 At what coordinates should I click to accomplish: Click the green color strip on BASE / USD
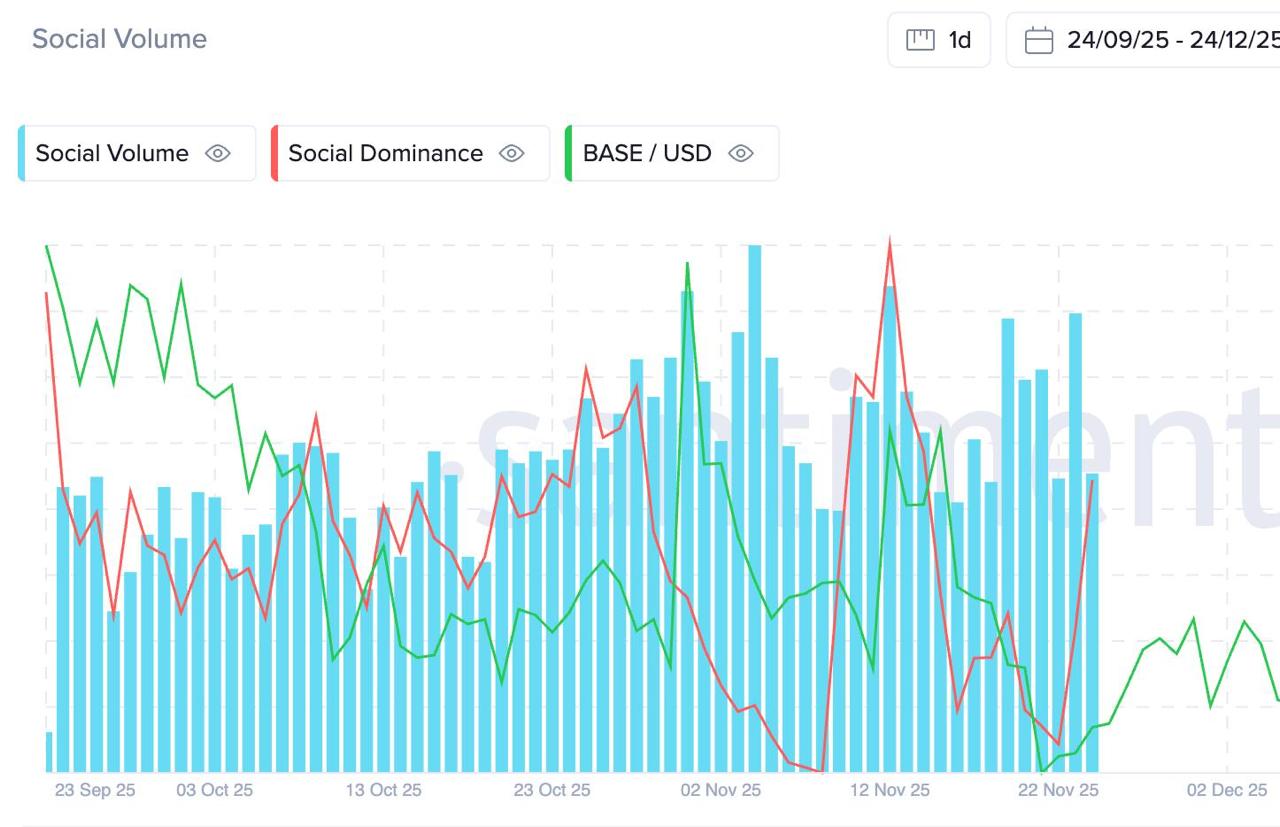(568, 153)
